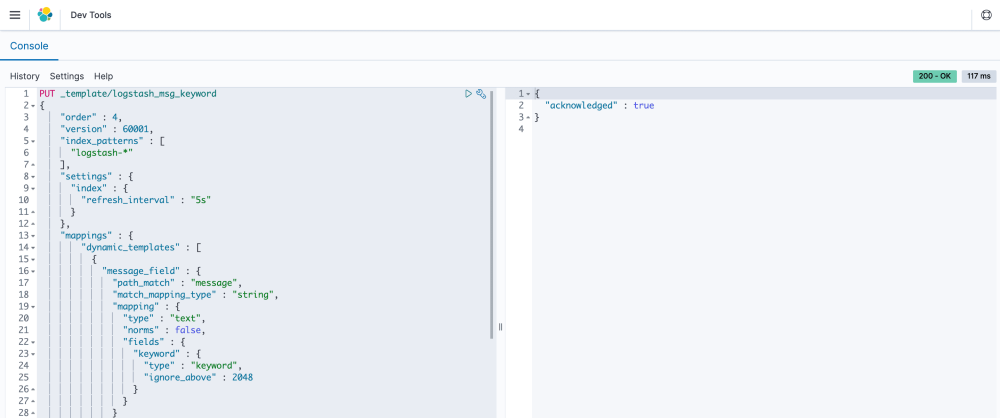Switch to the Console tab
Screen dimensions: 1000x418
29,46
